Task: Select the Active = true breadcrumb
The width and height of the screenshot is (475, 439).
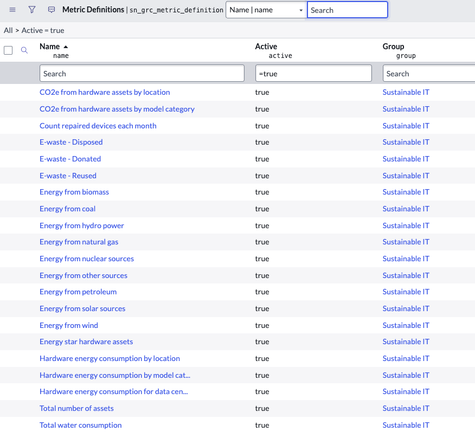Action: (43, 30)
